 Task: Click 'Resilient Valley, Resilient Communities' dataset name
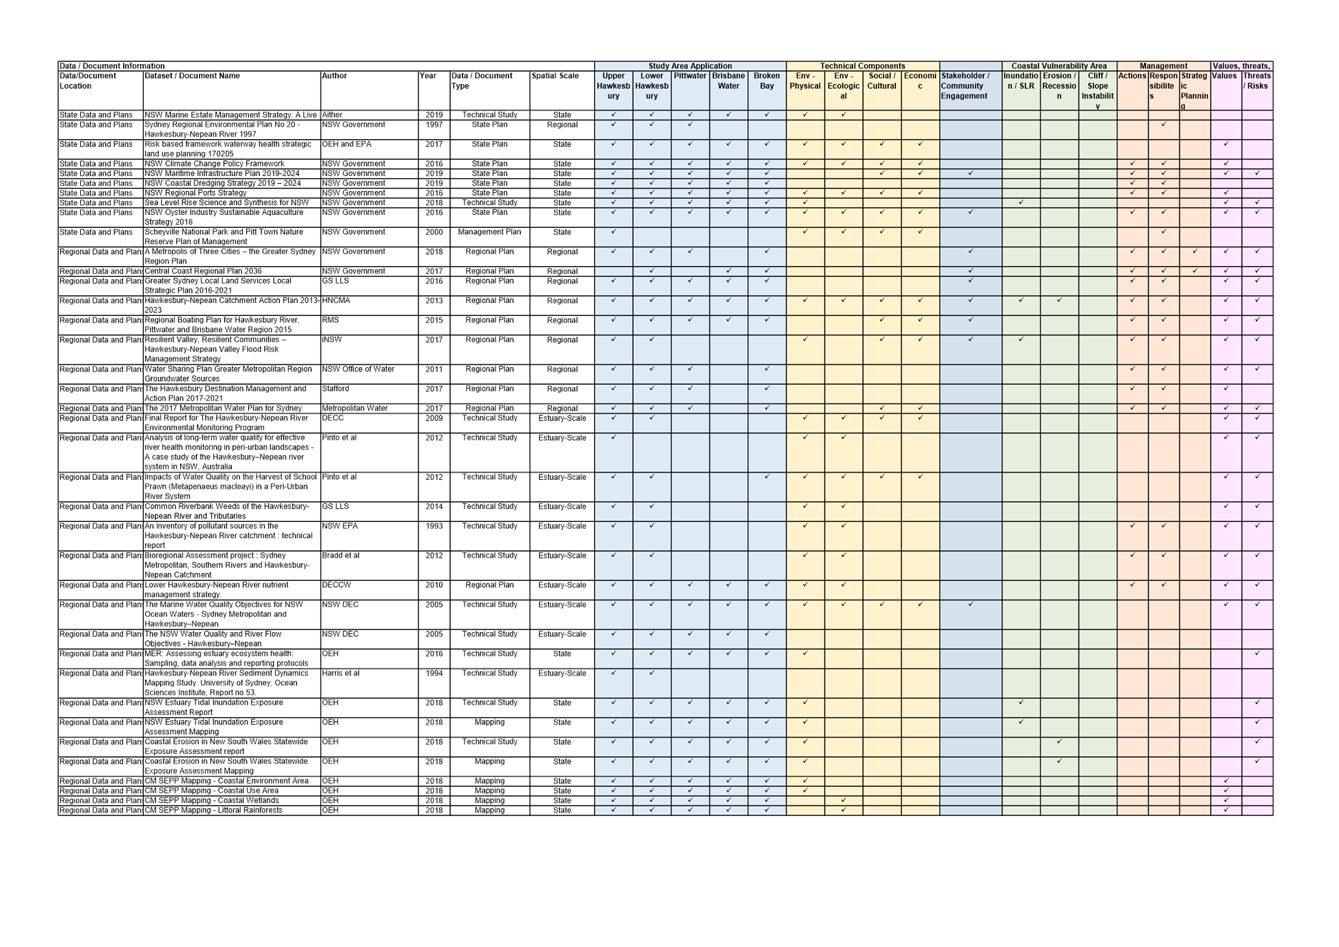click(x=231, y=349)
